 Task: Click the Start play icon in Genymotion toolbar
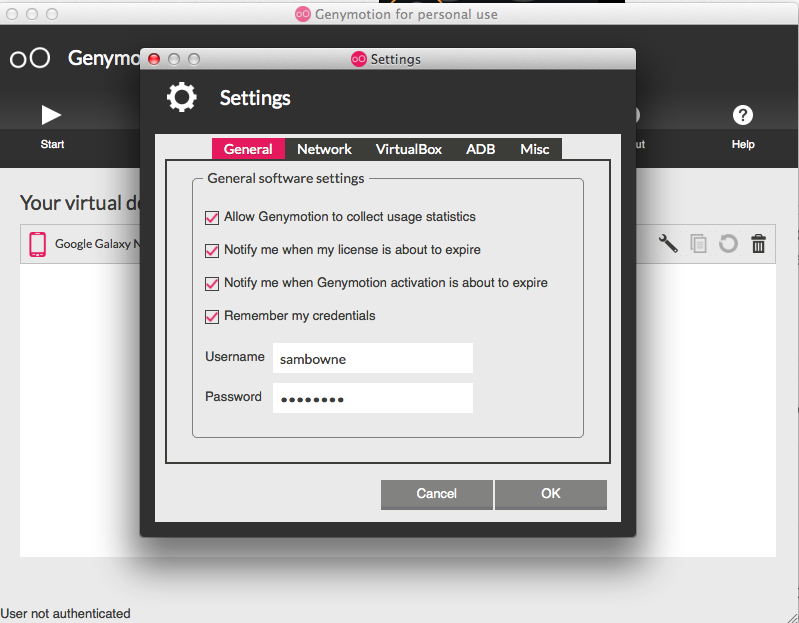pos(51,115)
